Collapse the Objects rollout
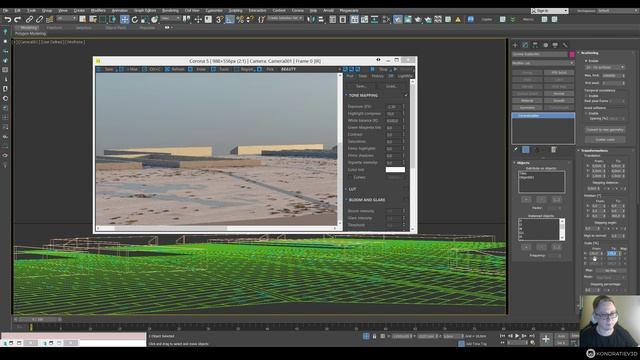 pyautogui.click(x=514, y=163)
